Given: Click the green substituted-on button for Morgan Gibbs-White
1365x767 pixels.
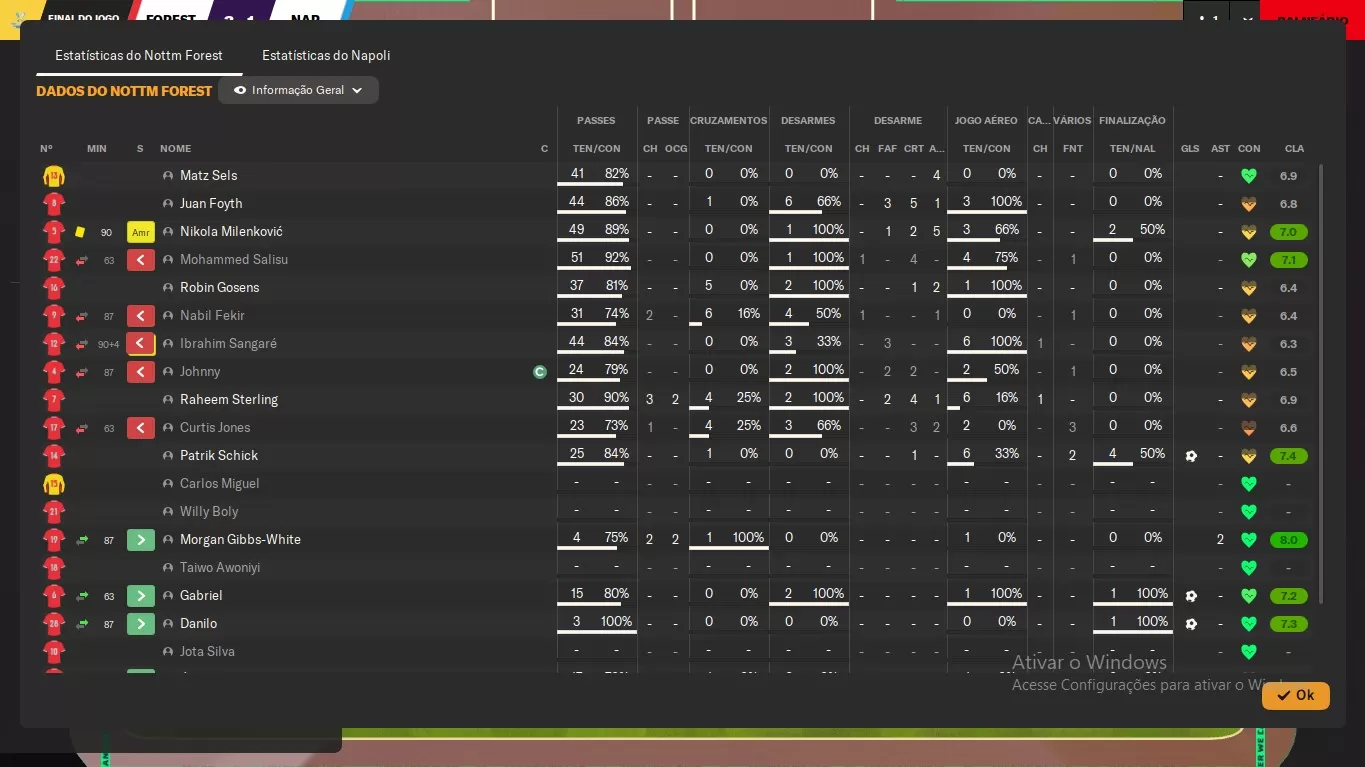Looking at the screenshot, I should [141, 540].
